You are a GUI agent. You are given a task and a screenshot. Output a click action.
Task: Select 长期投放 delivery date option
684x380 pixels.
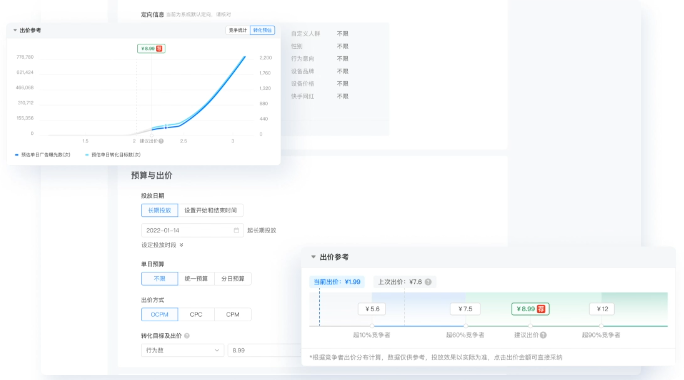159,210
